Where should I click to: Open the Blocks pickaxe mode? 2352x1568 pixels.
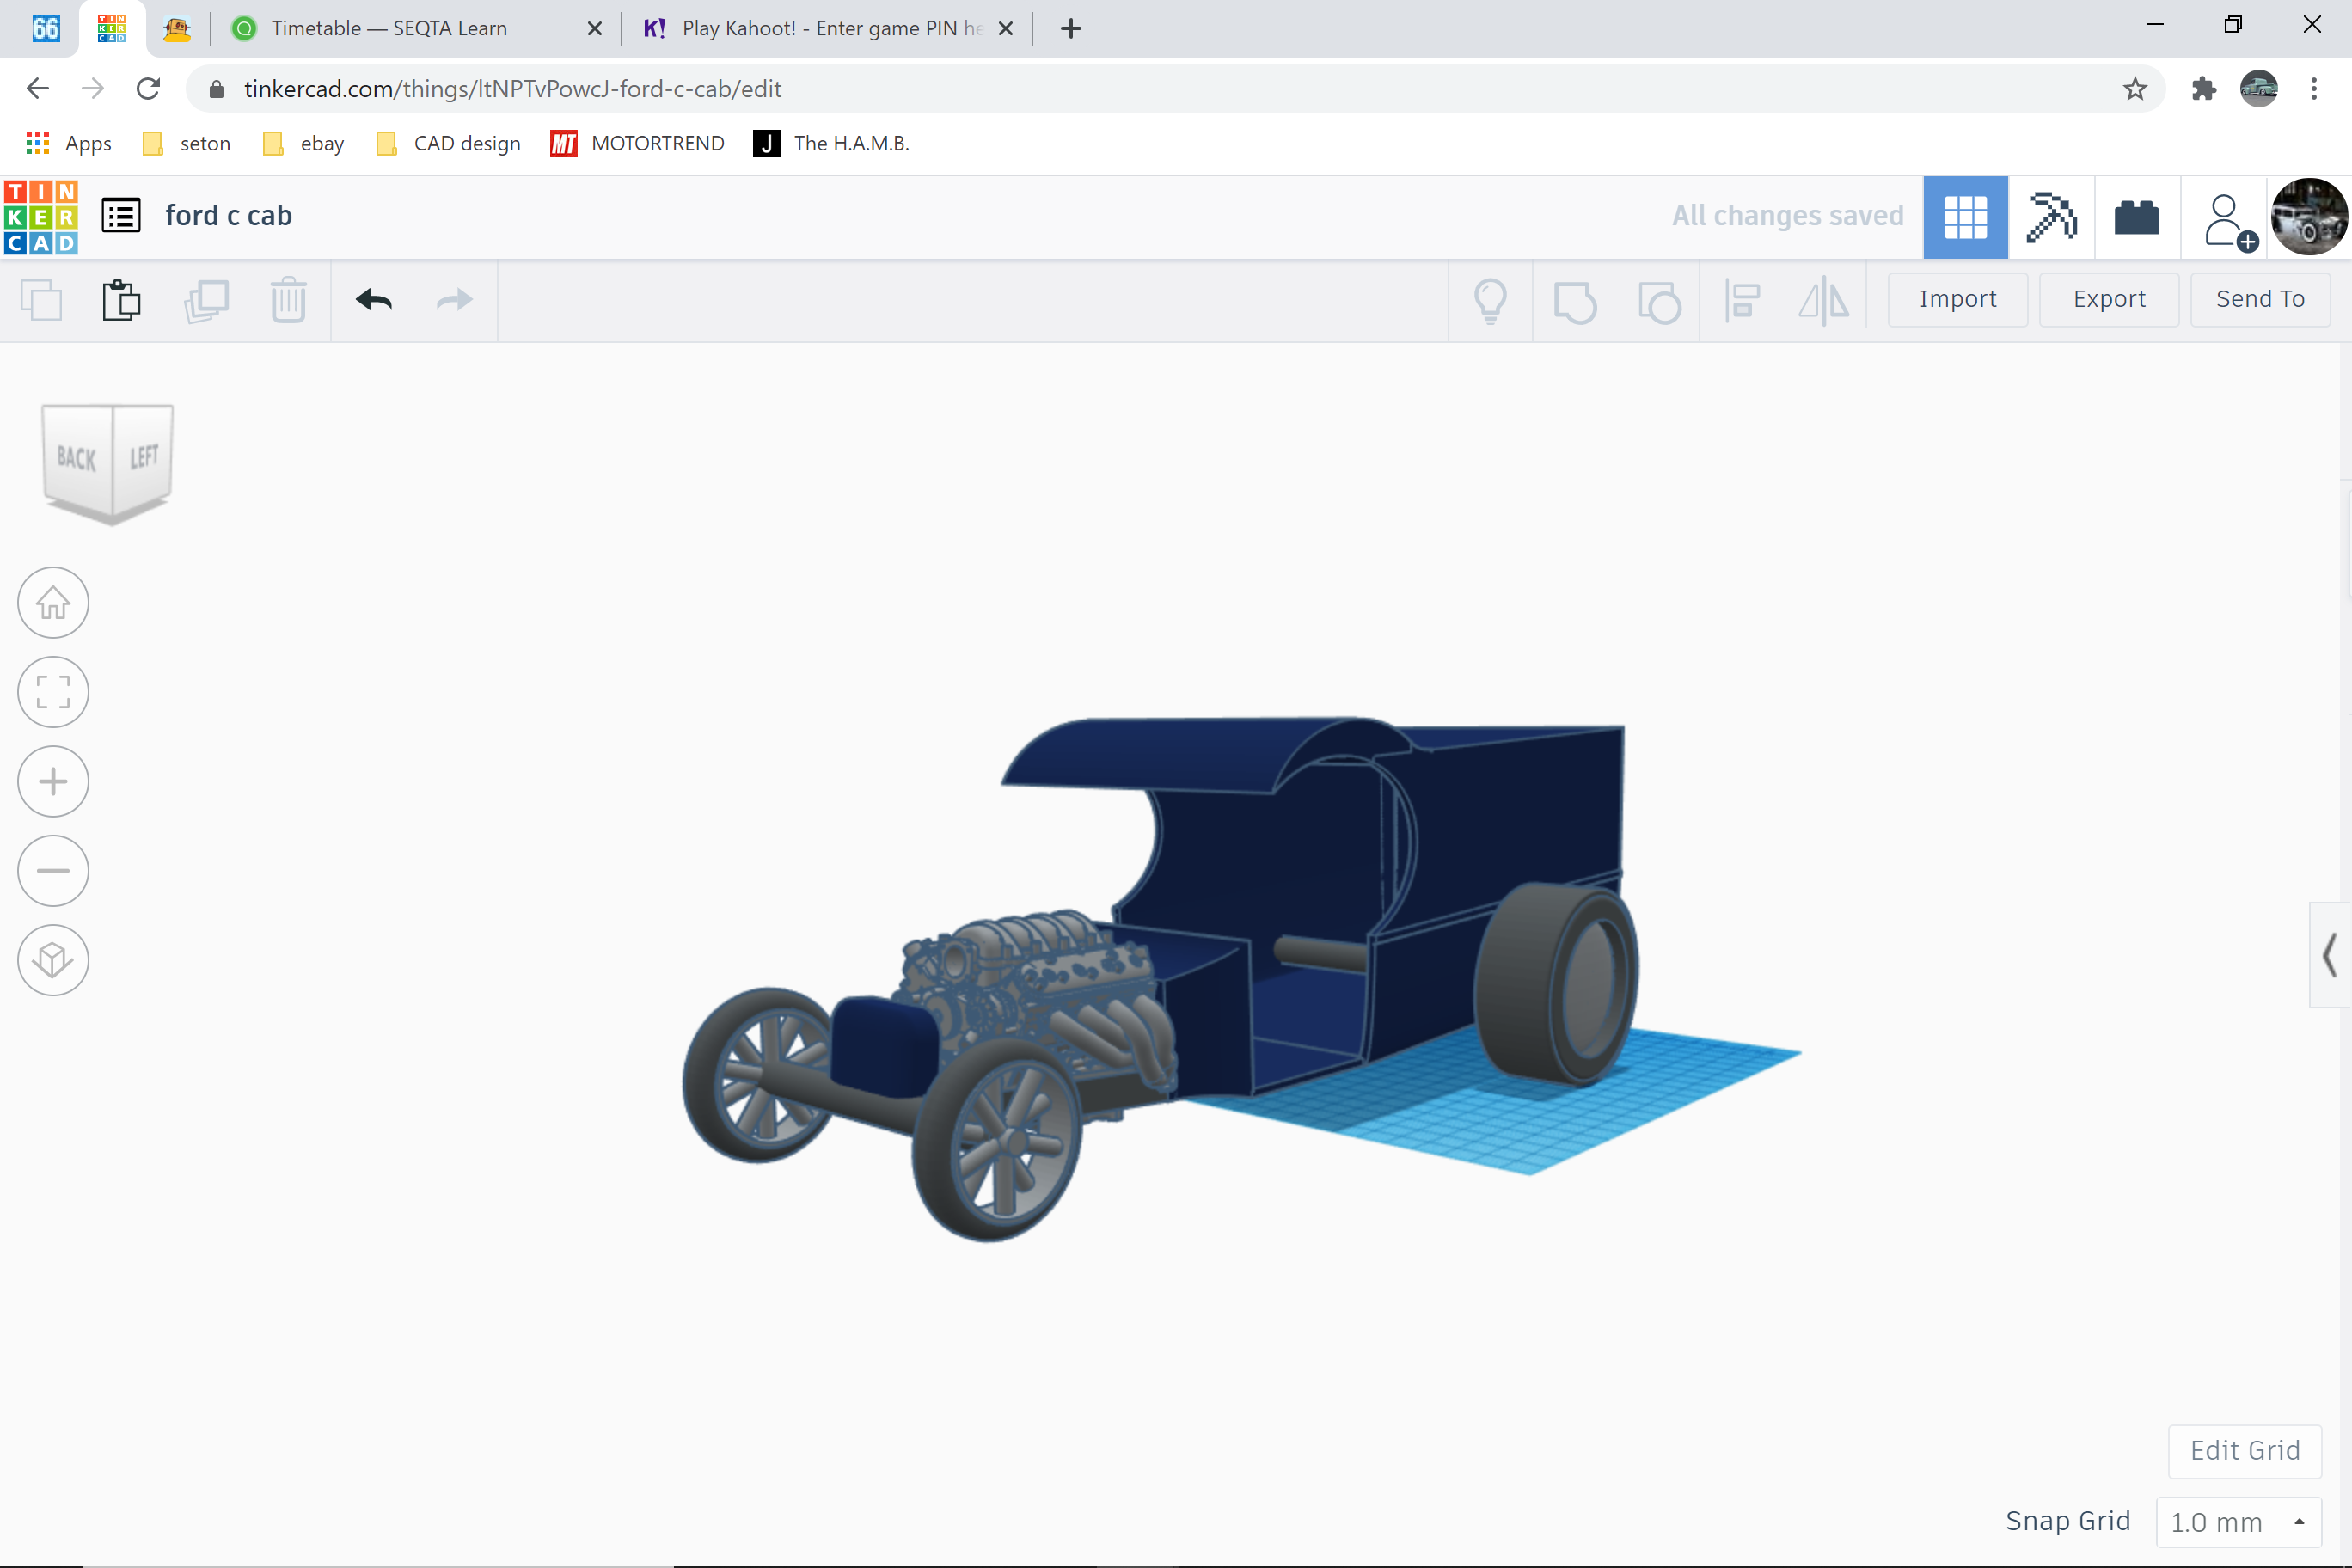click(x=2051, y=217)
